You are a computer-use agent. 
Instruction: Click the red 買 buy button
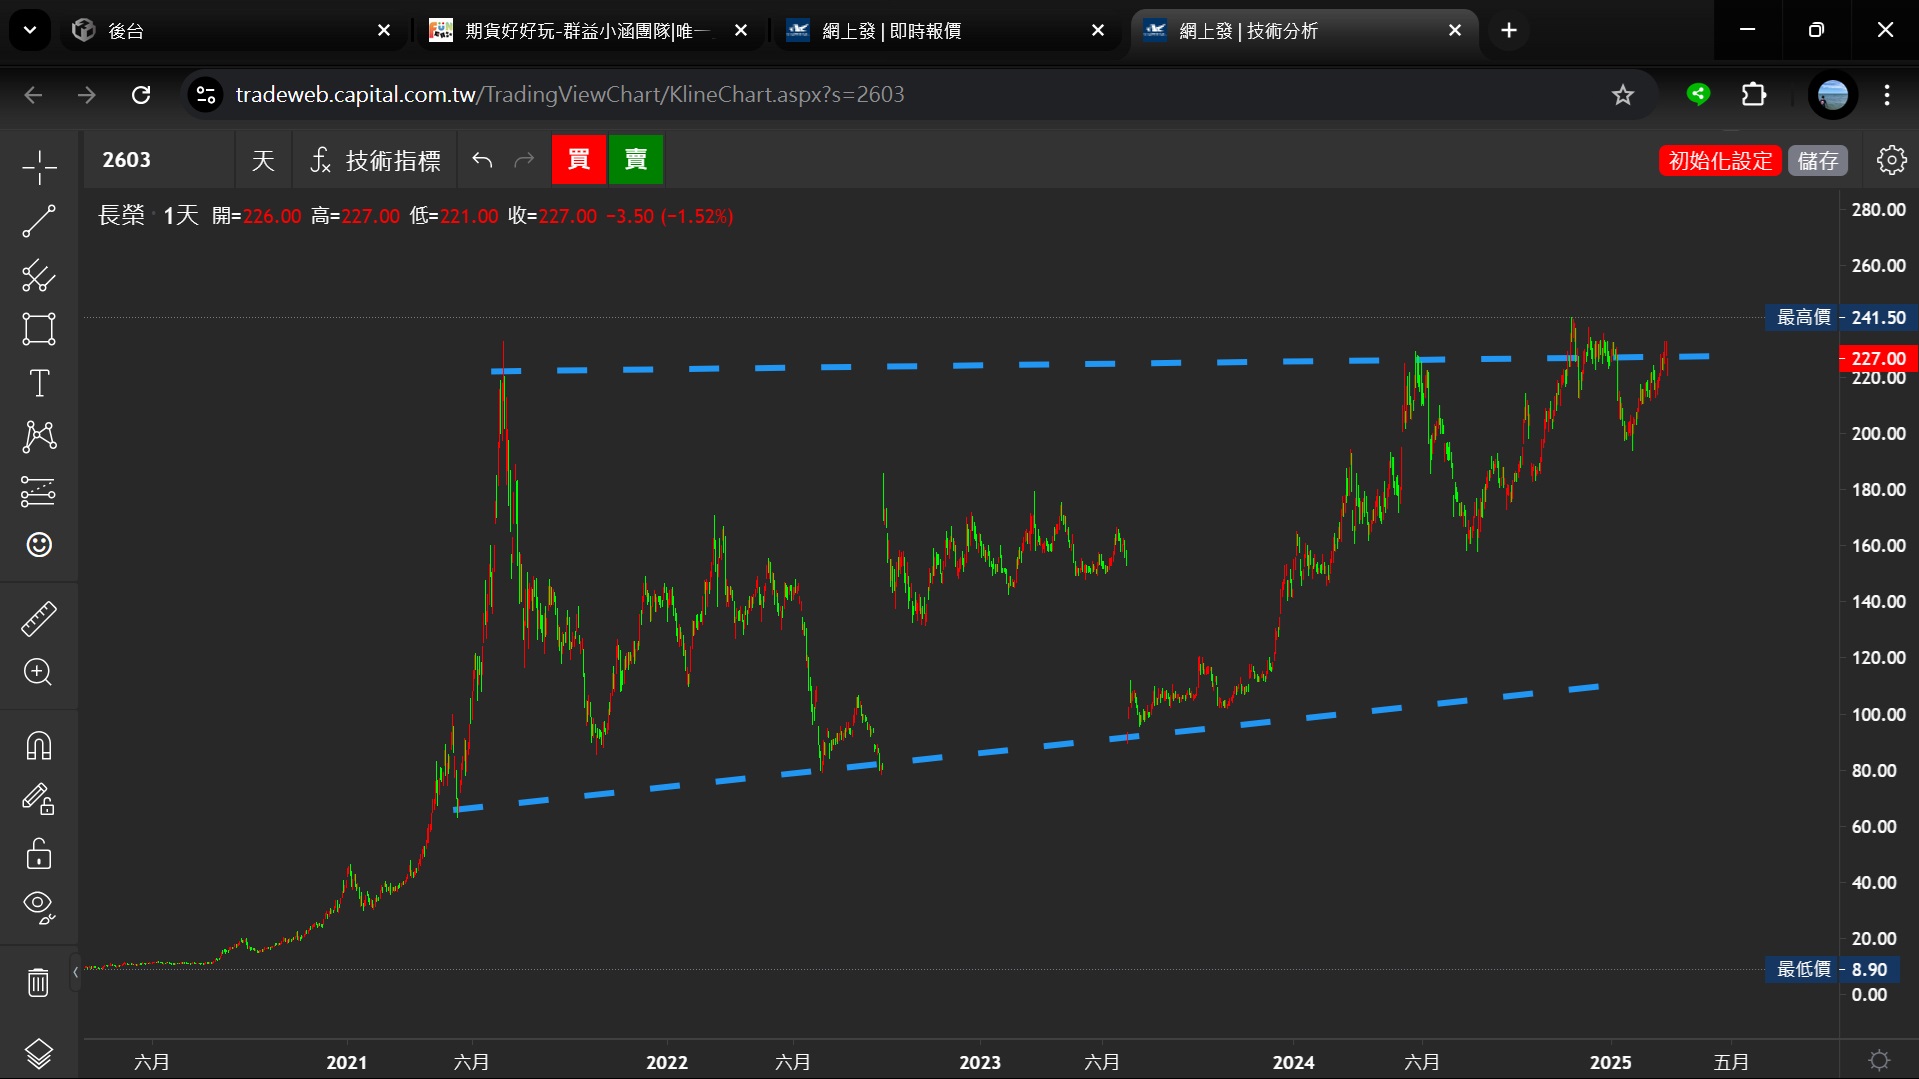(579, 160)
